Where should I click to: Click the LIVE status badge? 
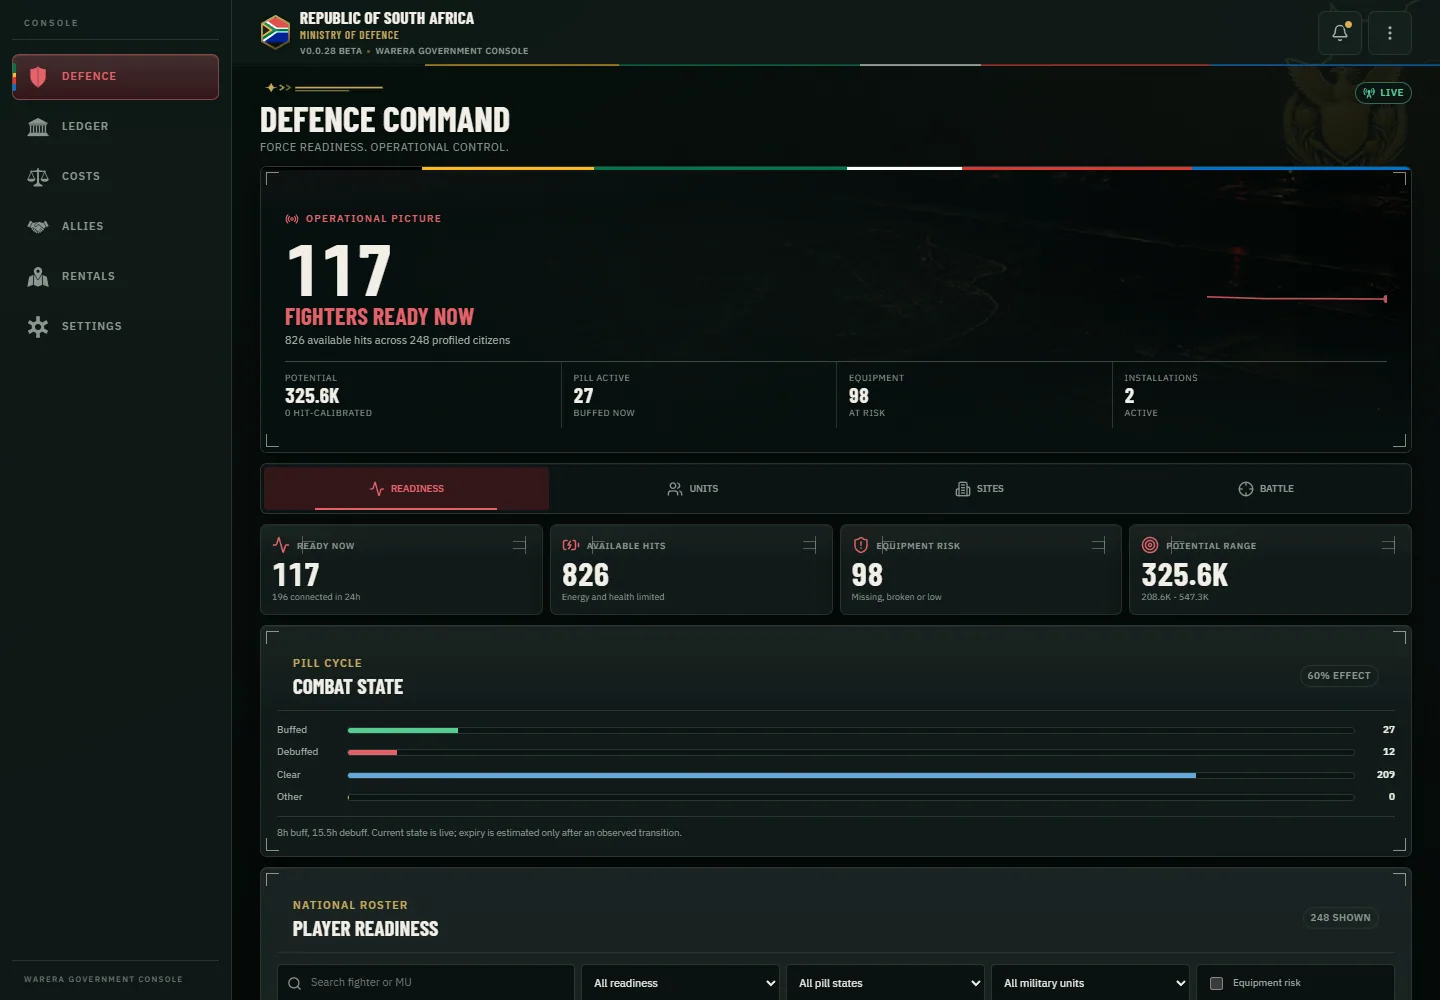point(1383,93)
